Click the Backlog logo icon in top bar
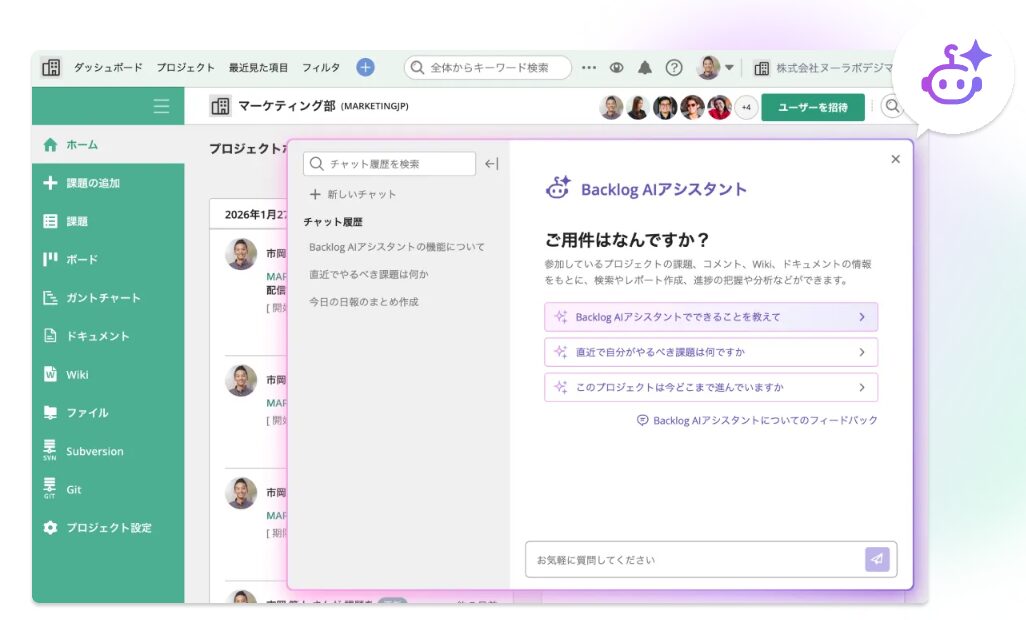 (x=50, y=67)
